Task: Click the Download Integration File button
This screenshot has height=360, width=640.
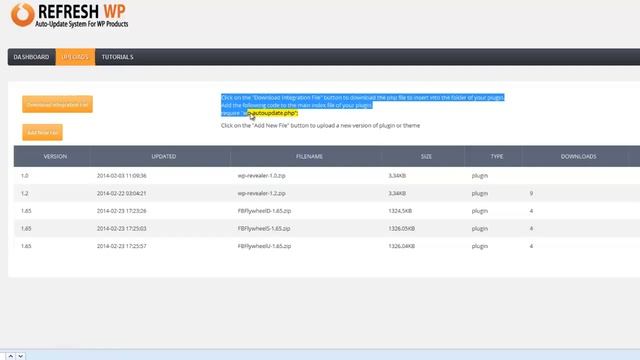Action: pyautogui.click(x=58, y=104)
